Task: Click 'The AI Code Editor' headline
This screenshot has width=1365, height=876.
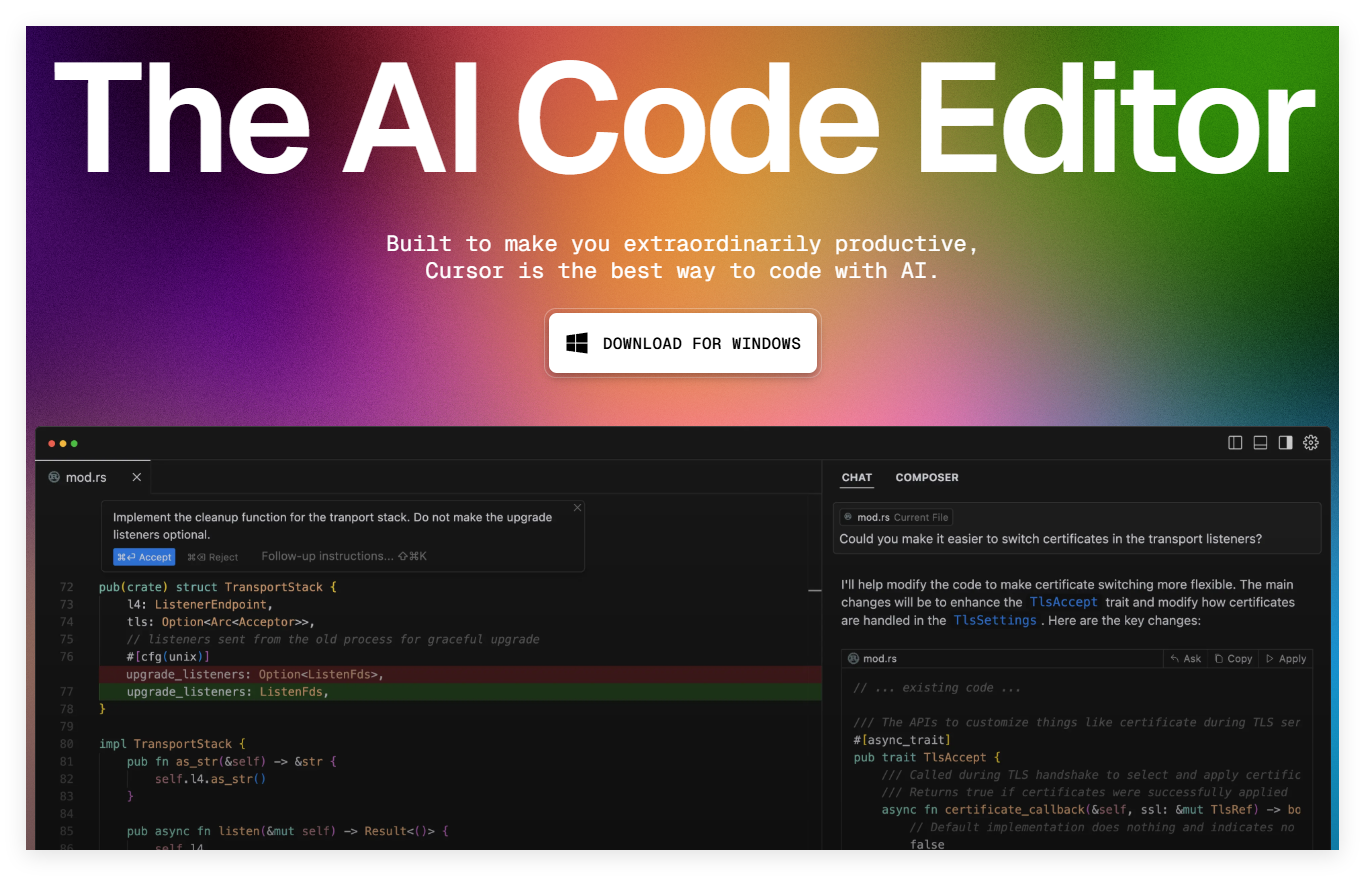Action: pyautogui.click(x=683, y=118)
